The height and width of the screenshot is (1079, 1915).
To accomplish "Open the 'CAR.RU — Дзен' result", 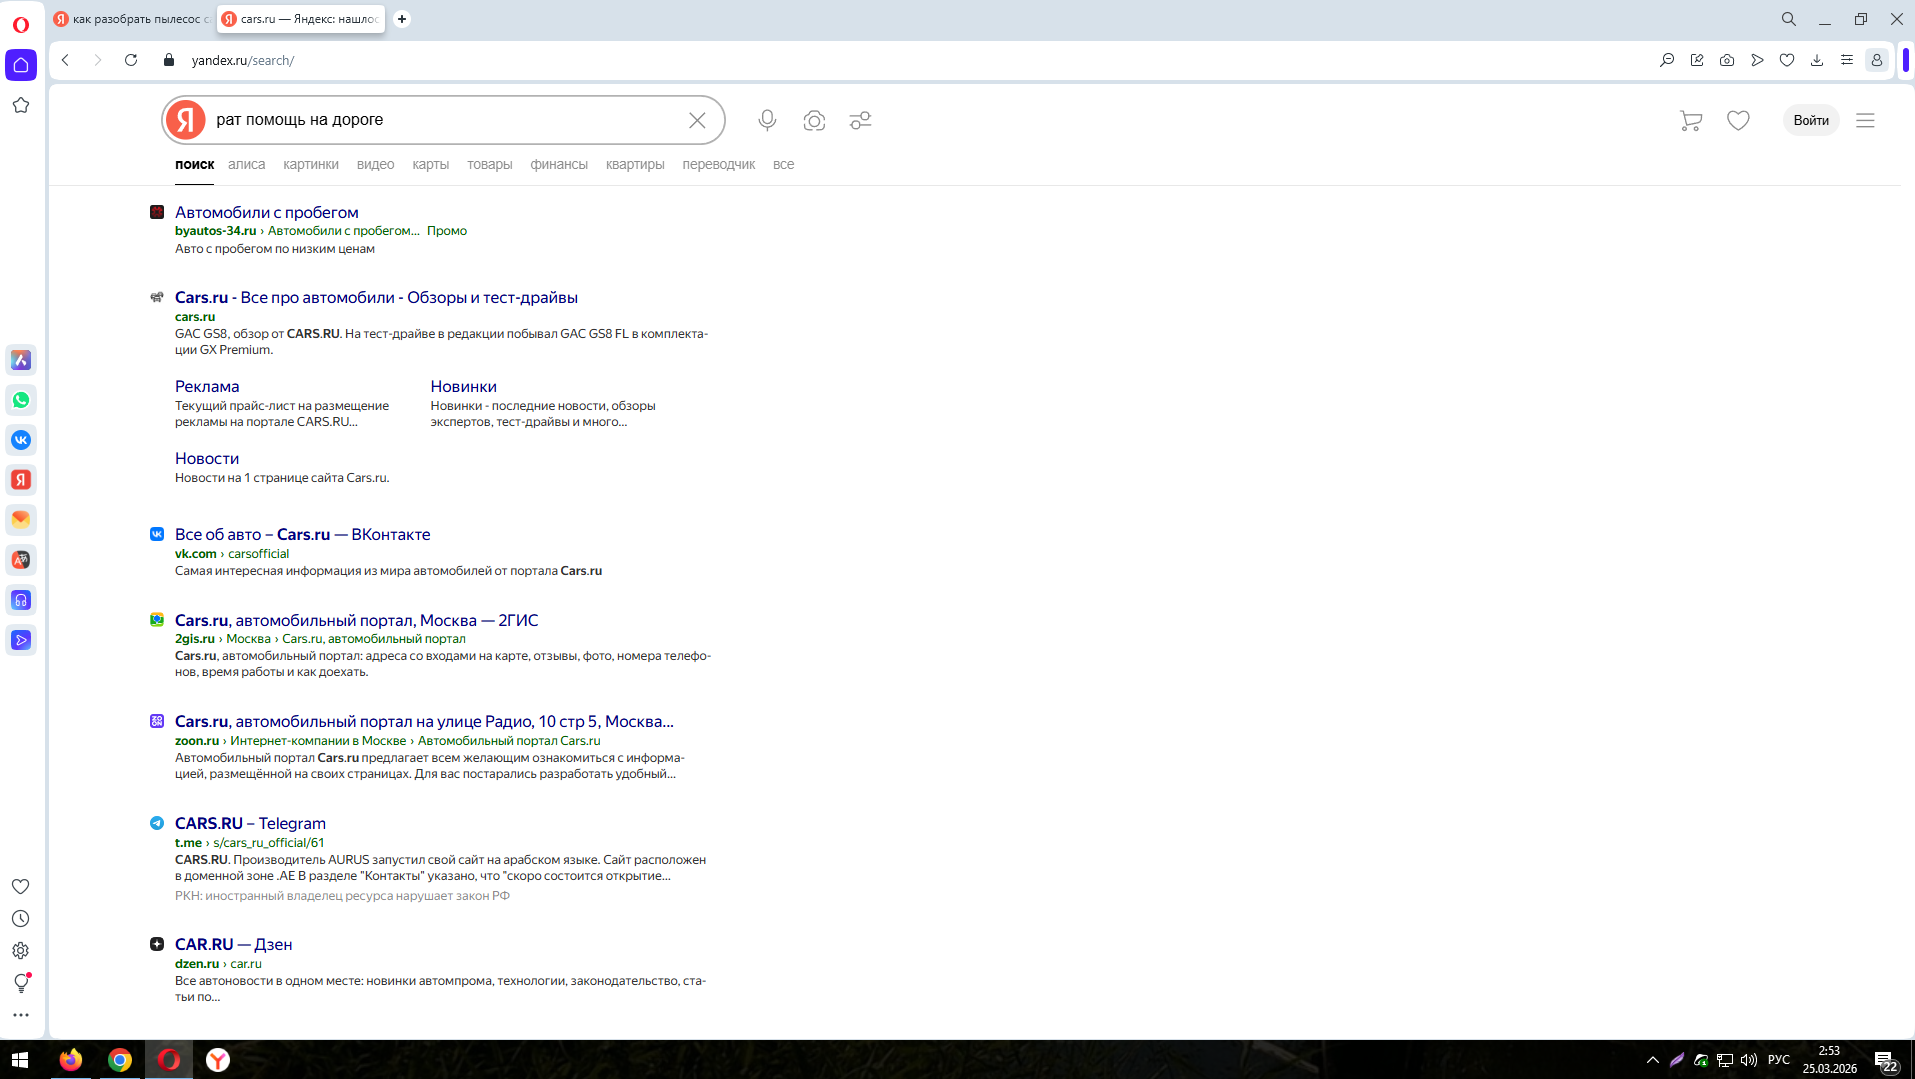I will (x=234, y=944).
